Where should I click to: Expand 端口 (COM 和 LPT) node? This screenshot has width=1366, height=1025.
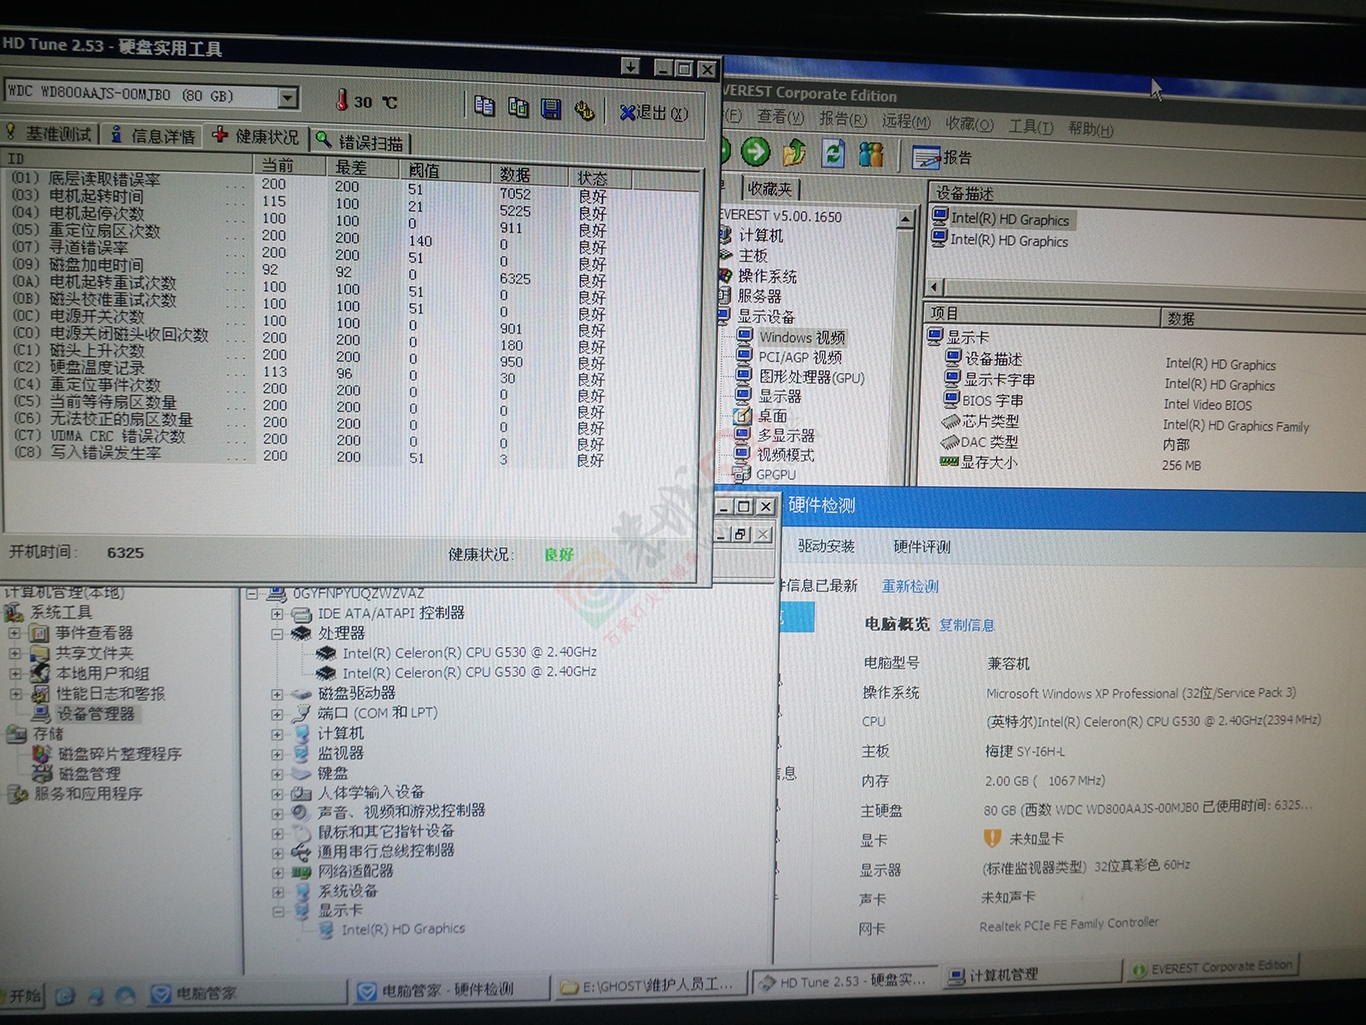click(277, 714)
